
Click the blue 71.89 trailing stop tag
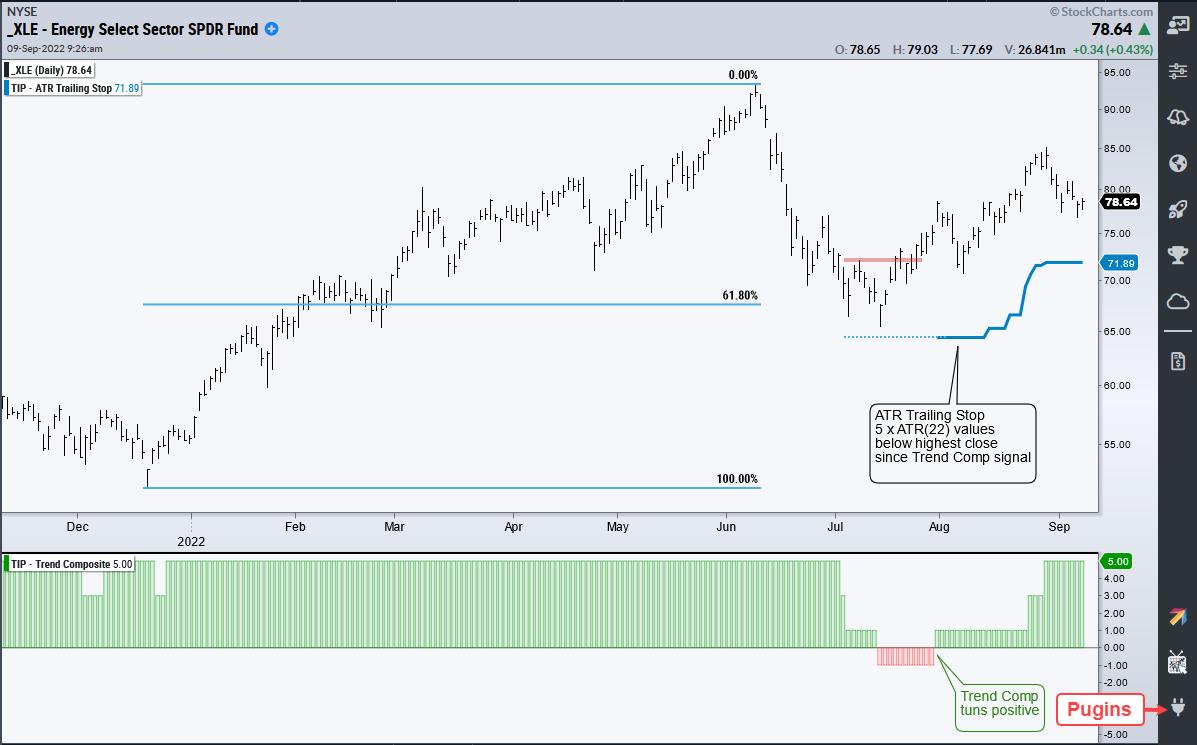tap(1120, 263)
